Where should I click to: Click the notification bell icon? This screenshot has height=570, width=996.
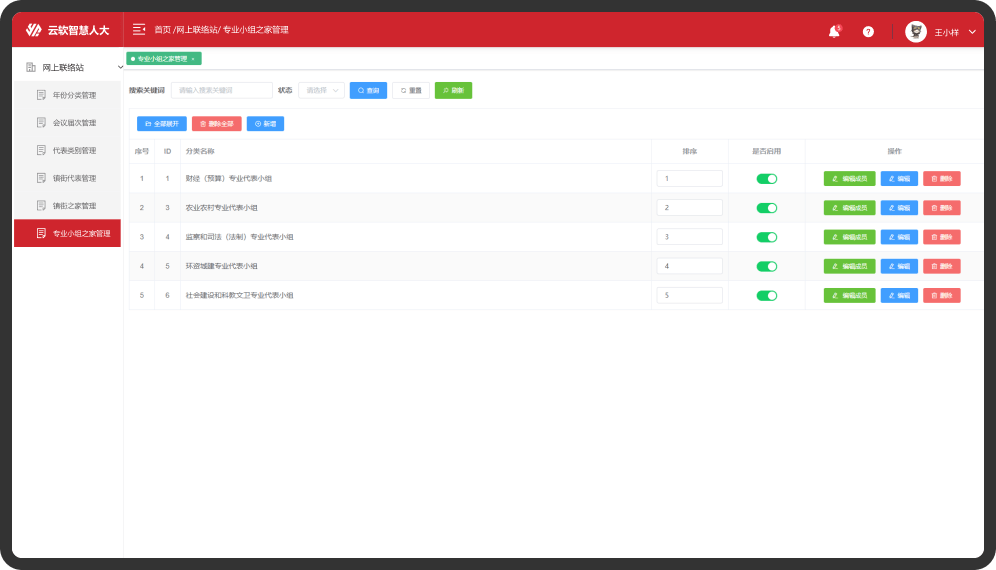click(x=833, y=31)
